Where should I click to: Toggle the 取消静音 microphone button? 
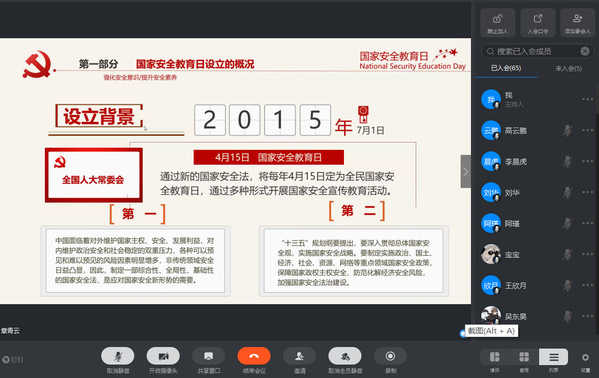click(118, 356)
